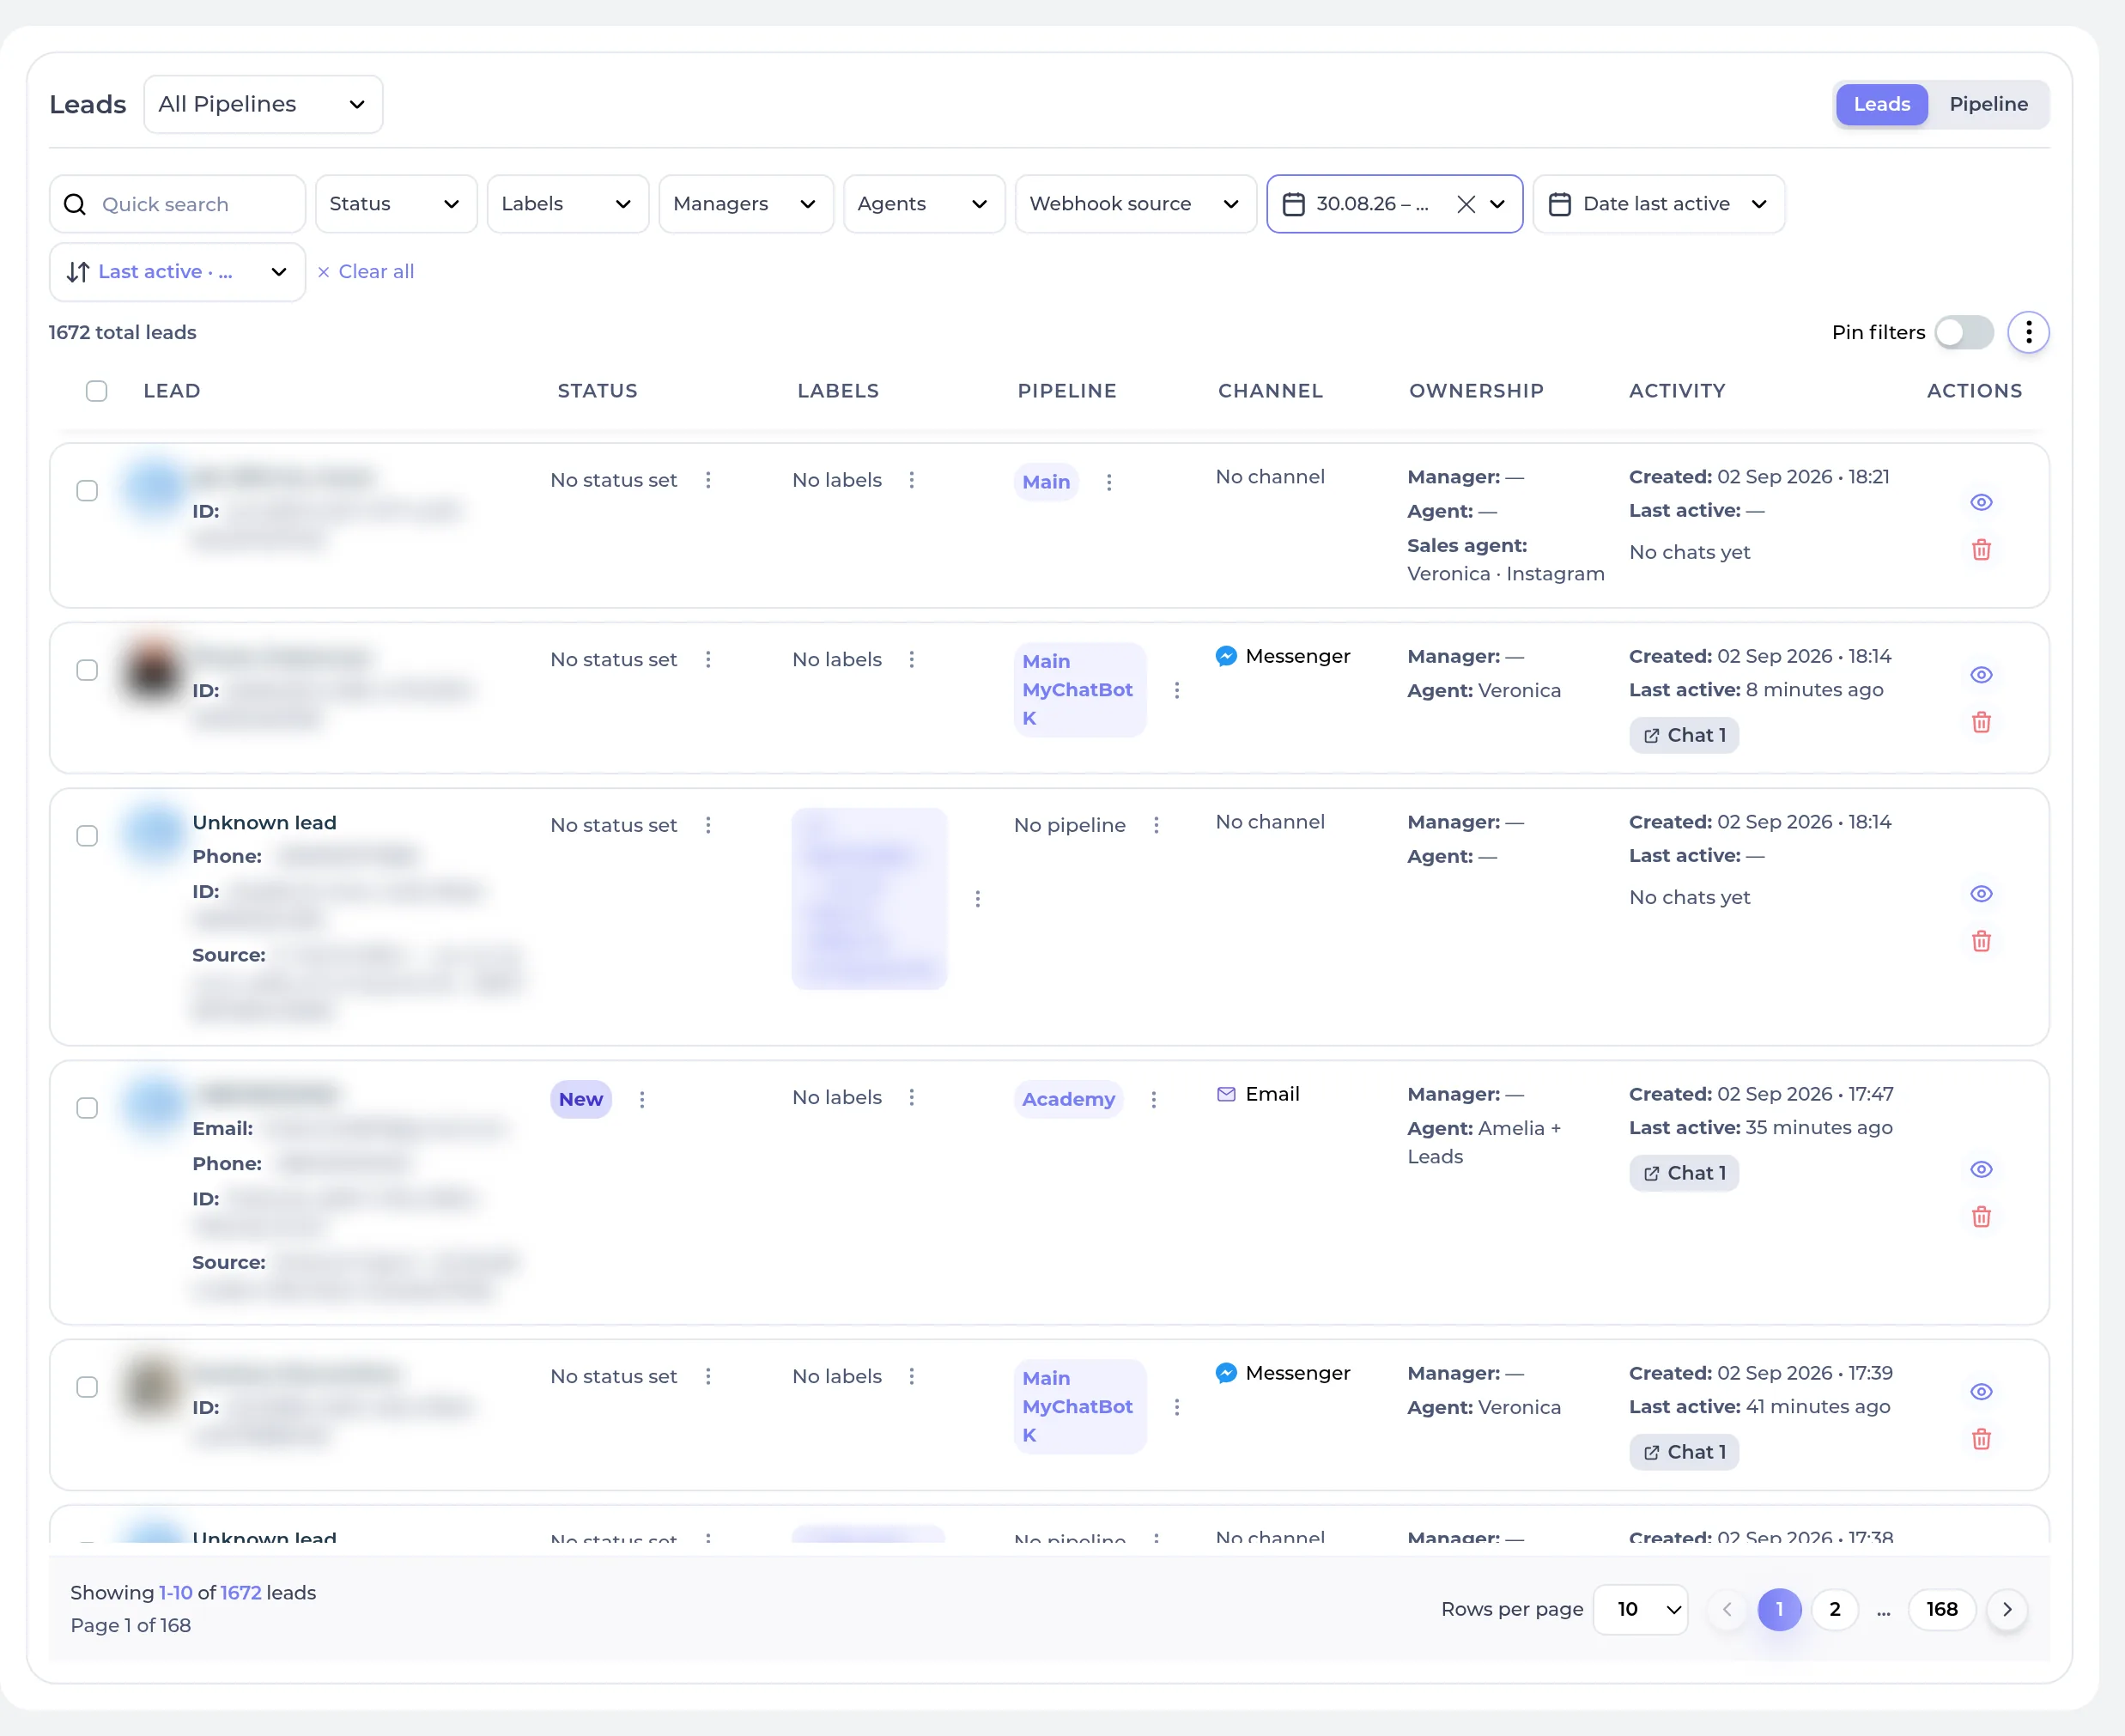Screen dimensions: 2125x1736
Task: Delete the Email lead created 17:47
Action: [1981, 1217]
